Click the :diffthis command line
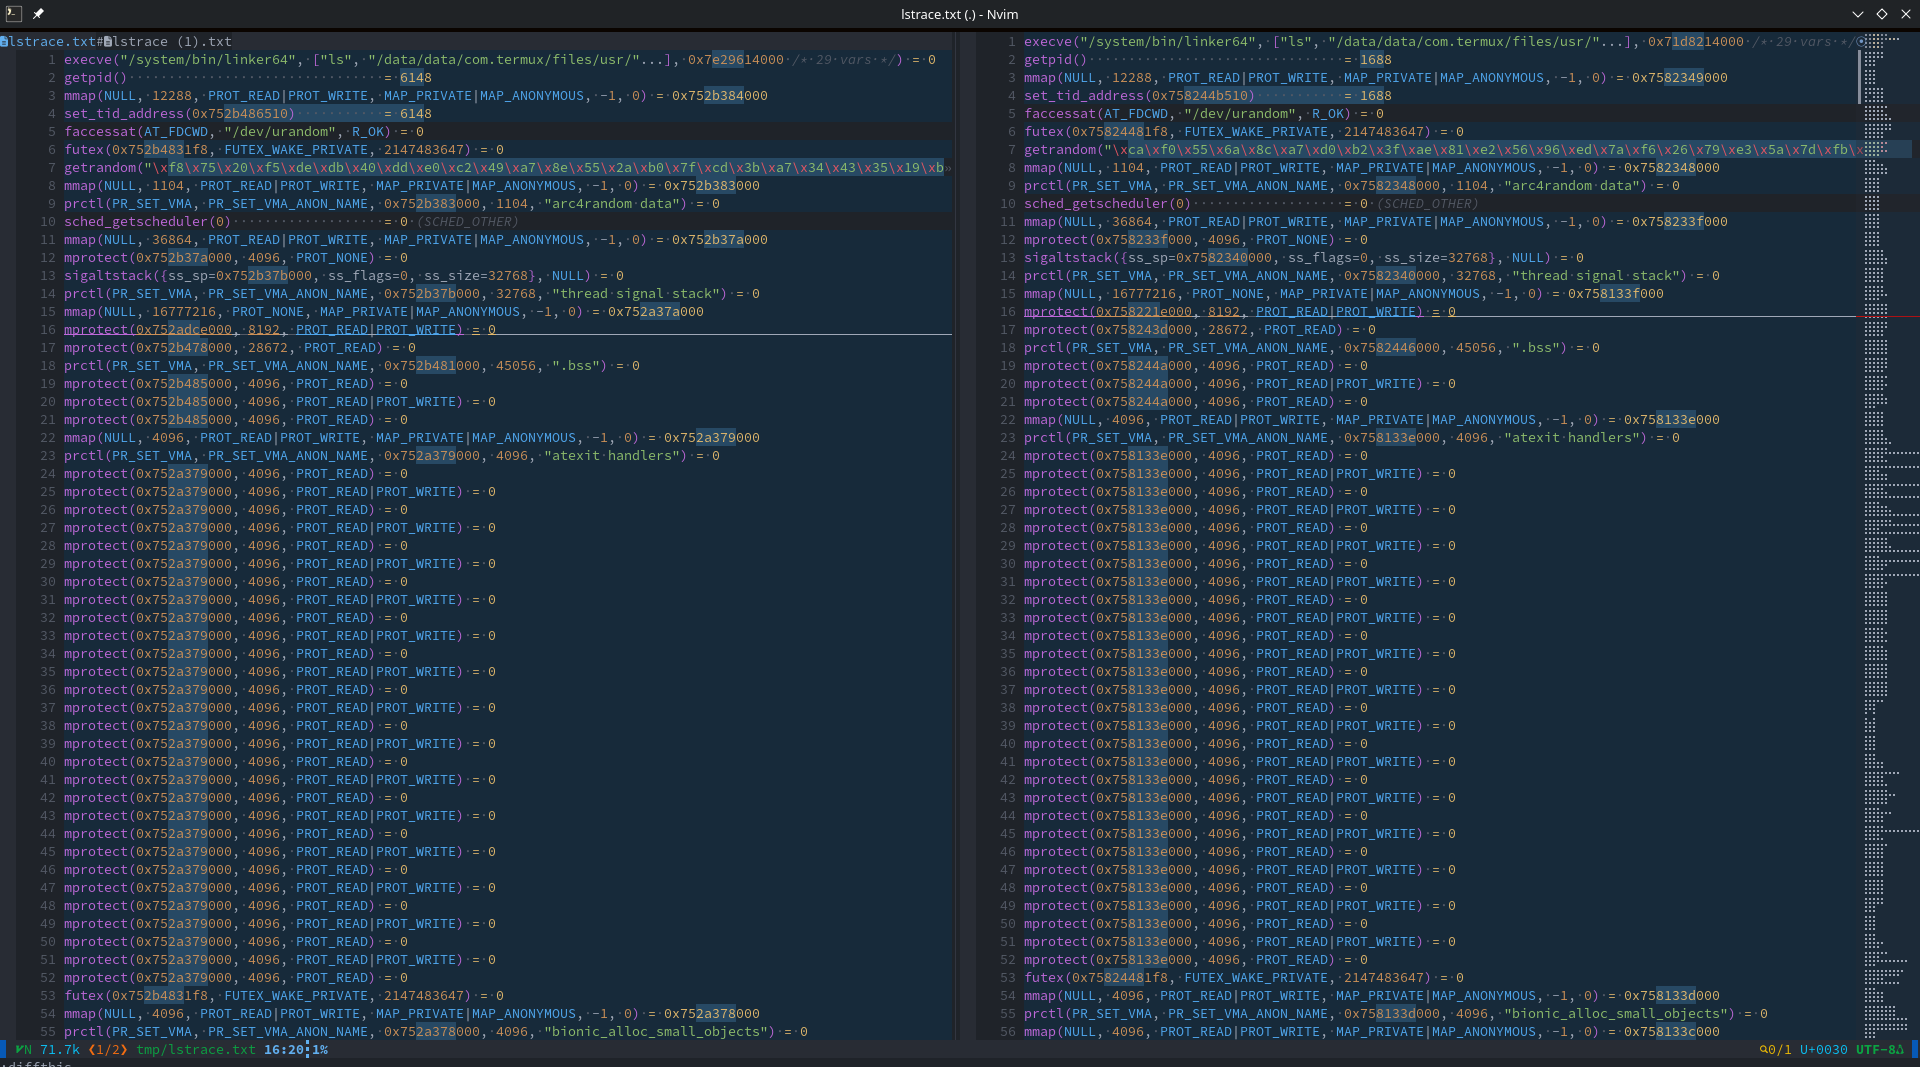 38,1063
